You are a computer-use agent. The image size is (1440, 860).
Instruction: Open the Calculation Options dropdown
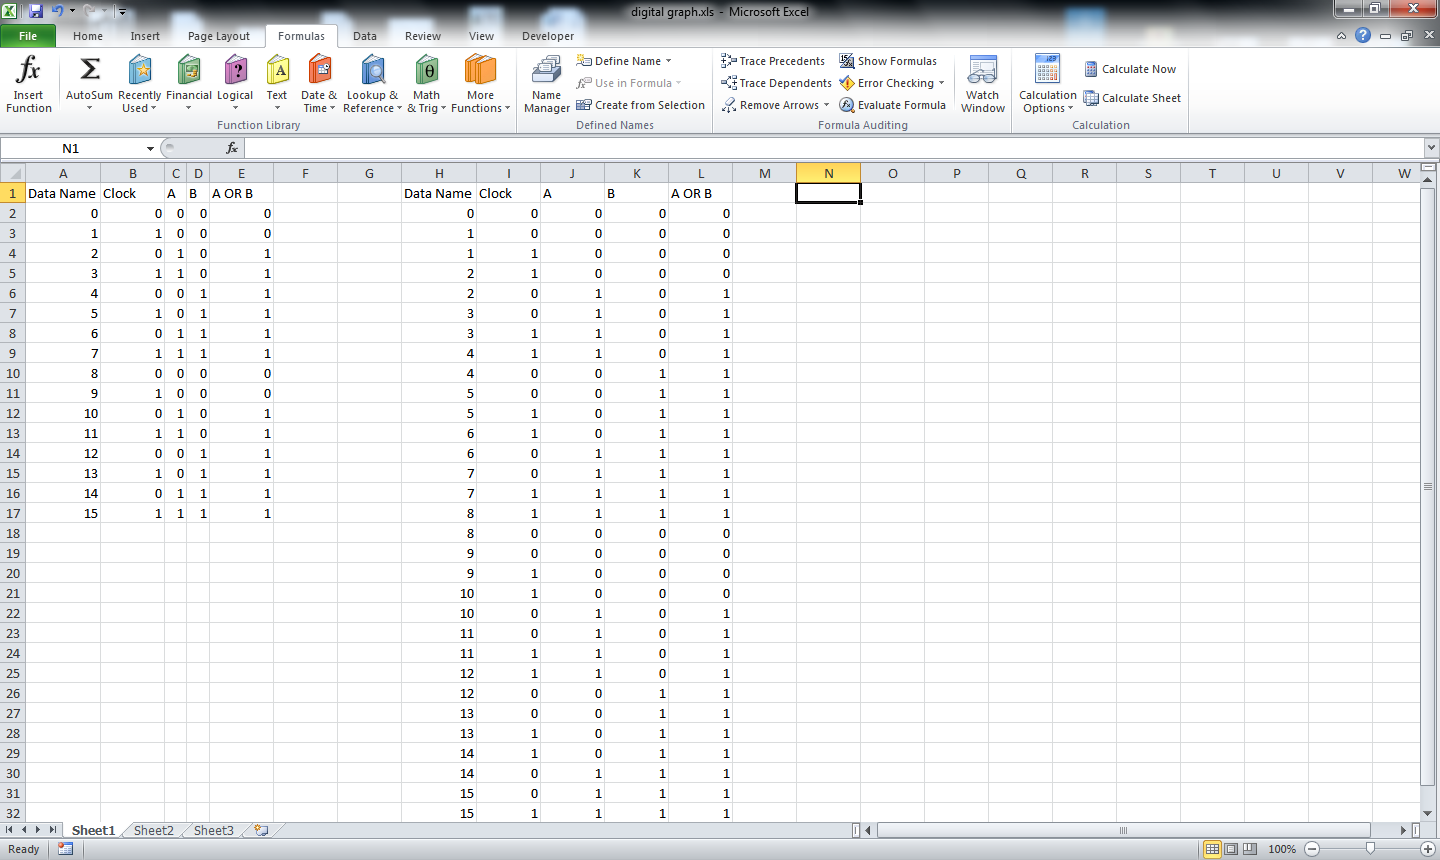[1046, 83]
